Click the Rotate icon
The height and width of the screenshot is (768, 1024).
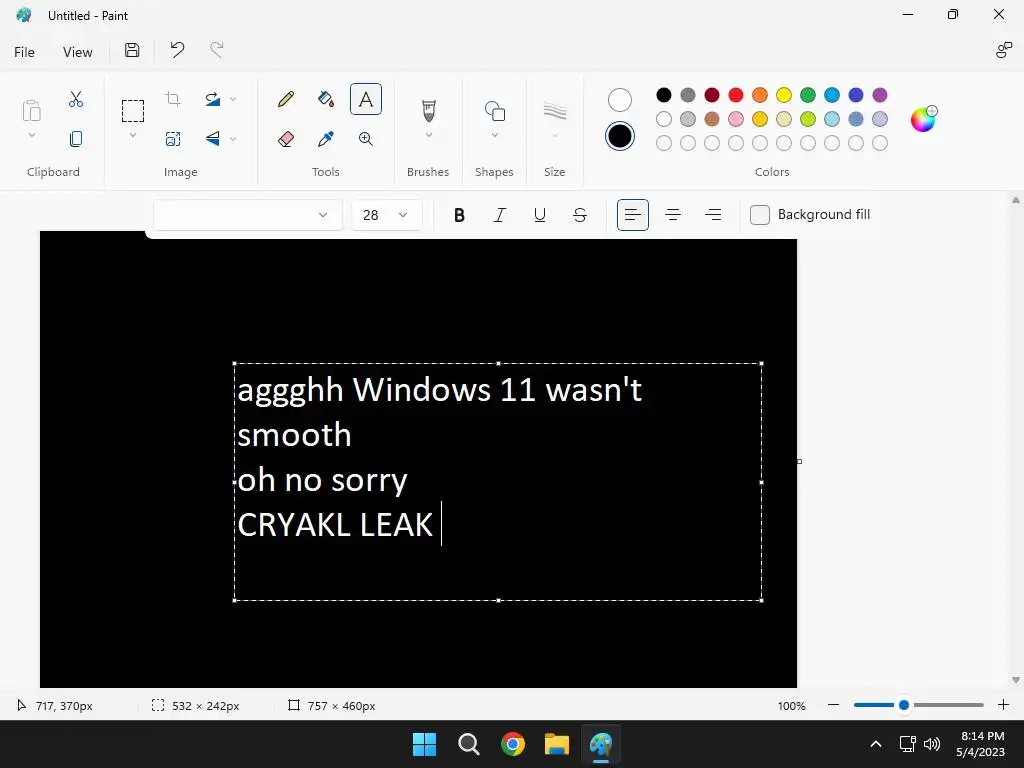(213, 99)
